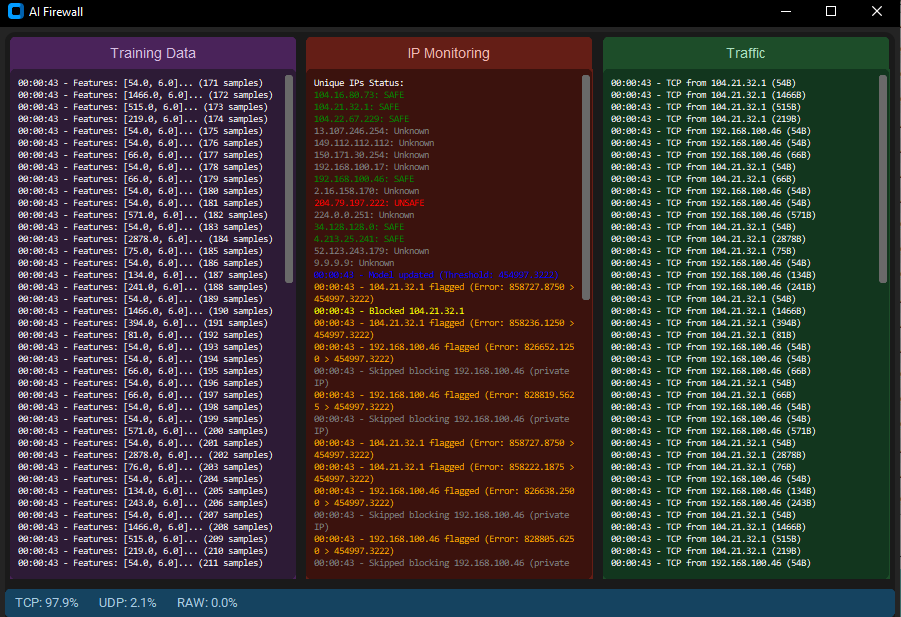Select the Training Data panel header
901x617 pixels.
click(x=153, y=53)
